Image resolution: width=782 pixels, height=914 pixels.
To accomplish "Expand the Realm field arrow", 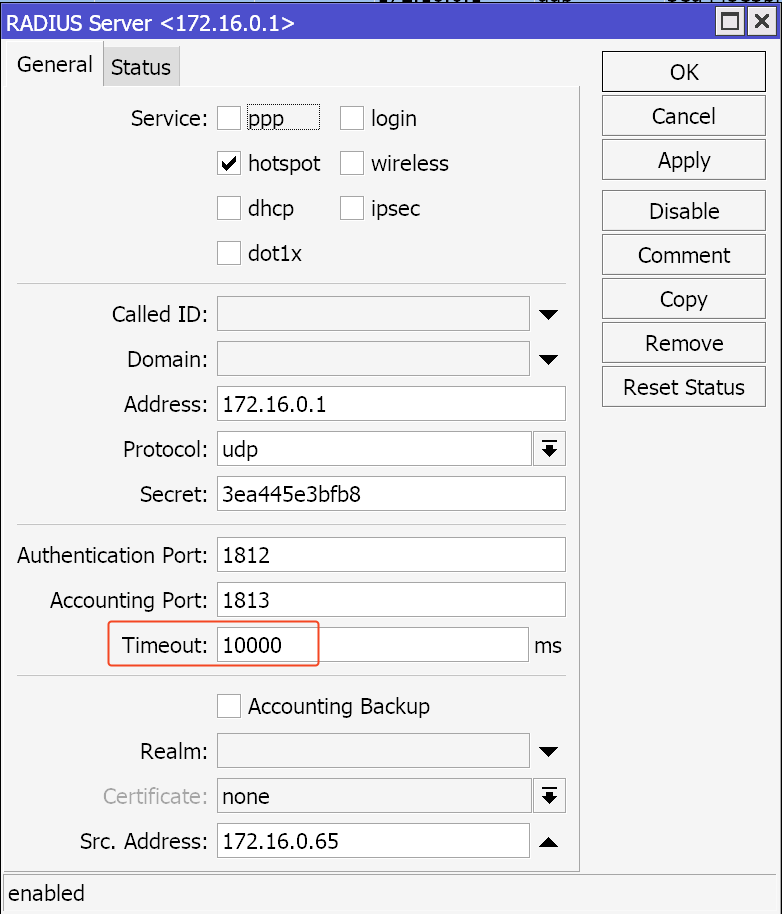I will coord(548,751).
